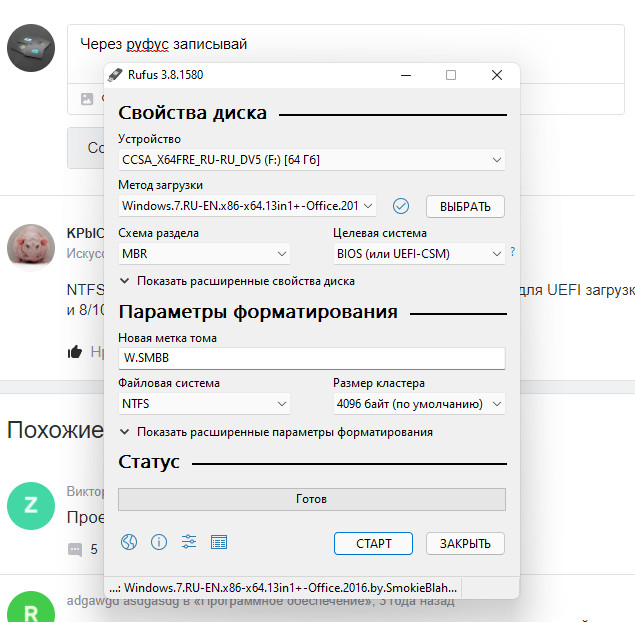Viewport: 635px width, 622px height.
Task: Click the comment text field "Через руфус записывай"
Action: [345, 54]
